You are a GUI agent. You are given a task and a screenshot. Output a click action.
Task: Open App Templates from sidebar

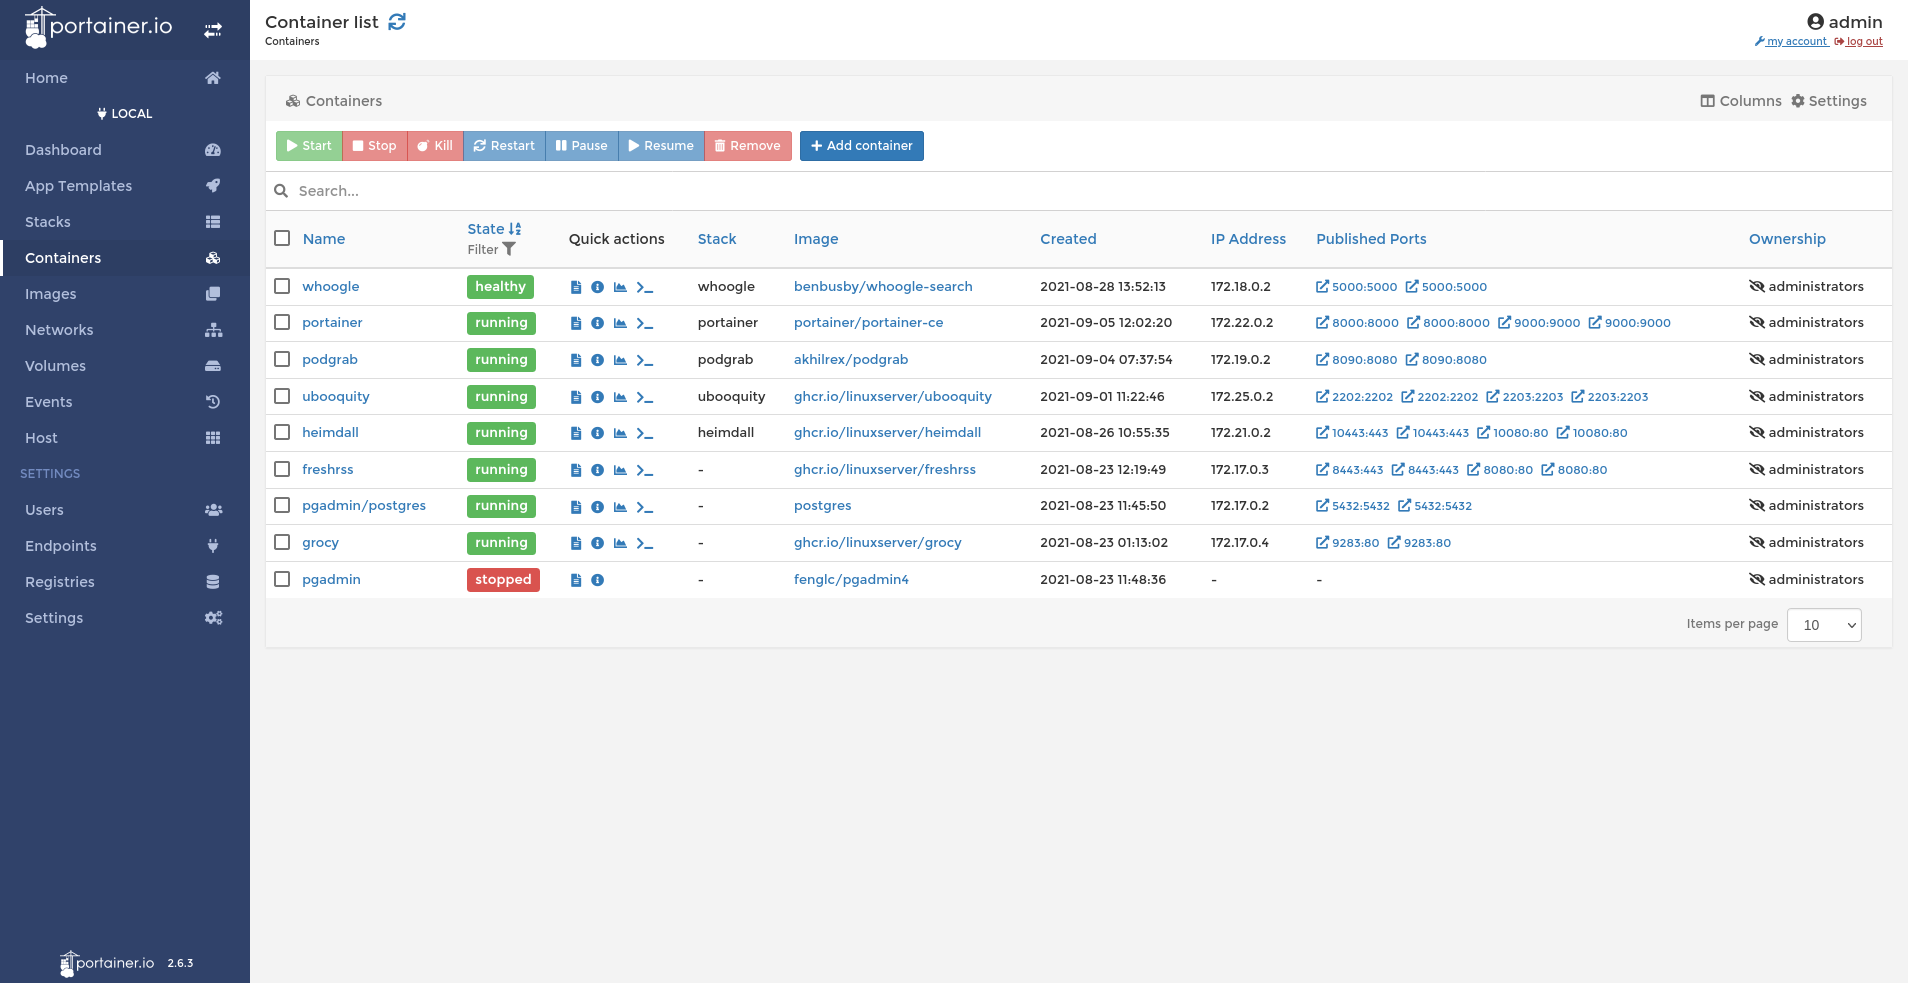click(125, 186)
